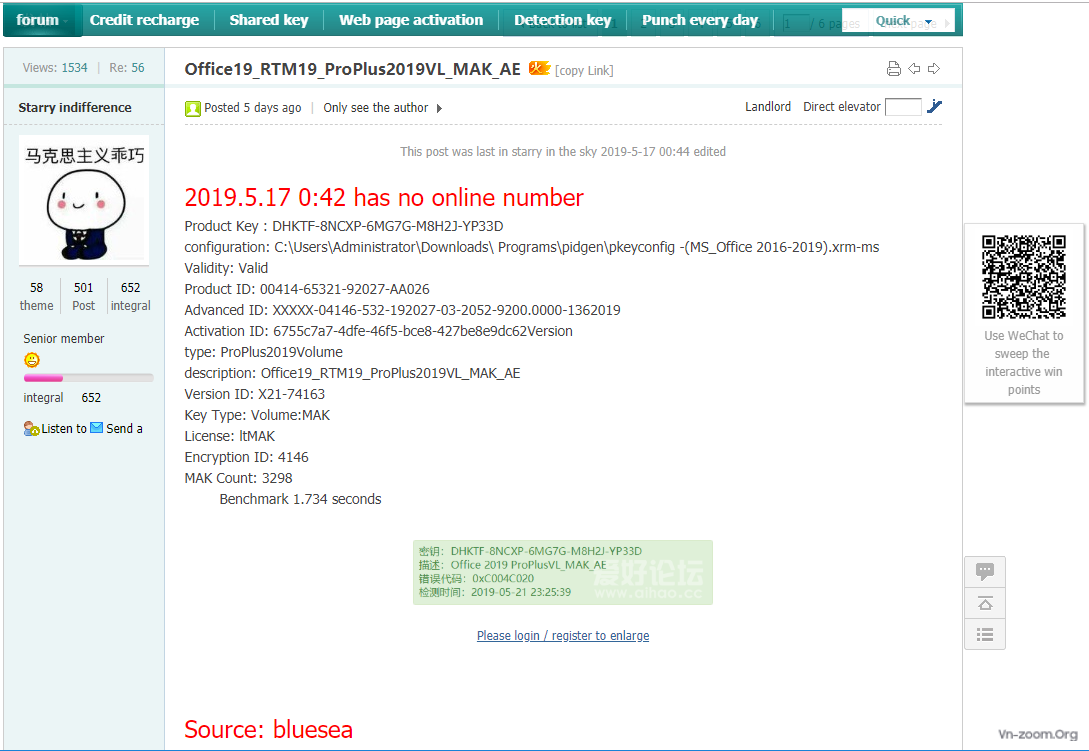
Task: Click the print post icon
Action: pyautogui.click(x=894, y=69)
